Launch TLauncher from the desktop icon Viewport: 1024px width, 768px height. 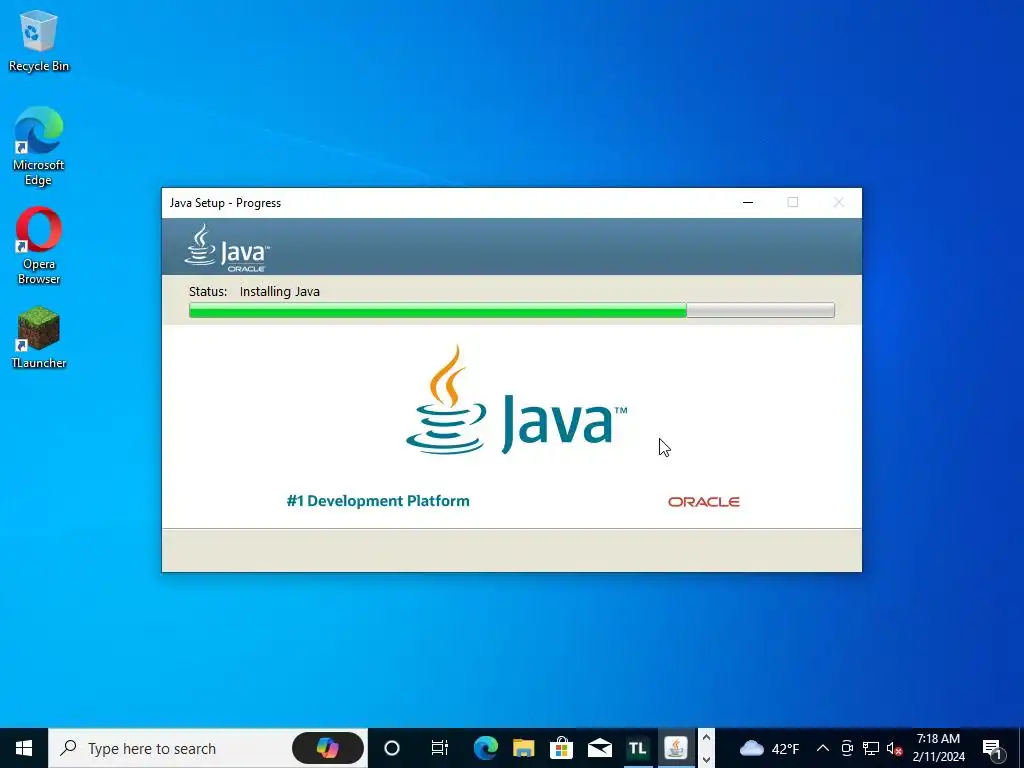click(x=39, y=338)
